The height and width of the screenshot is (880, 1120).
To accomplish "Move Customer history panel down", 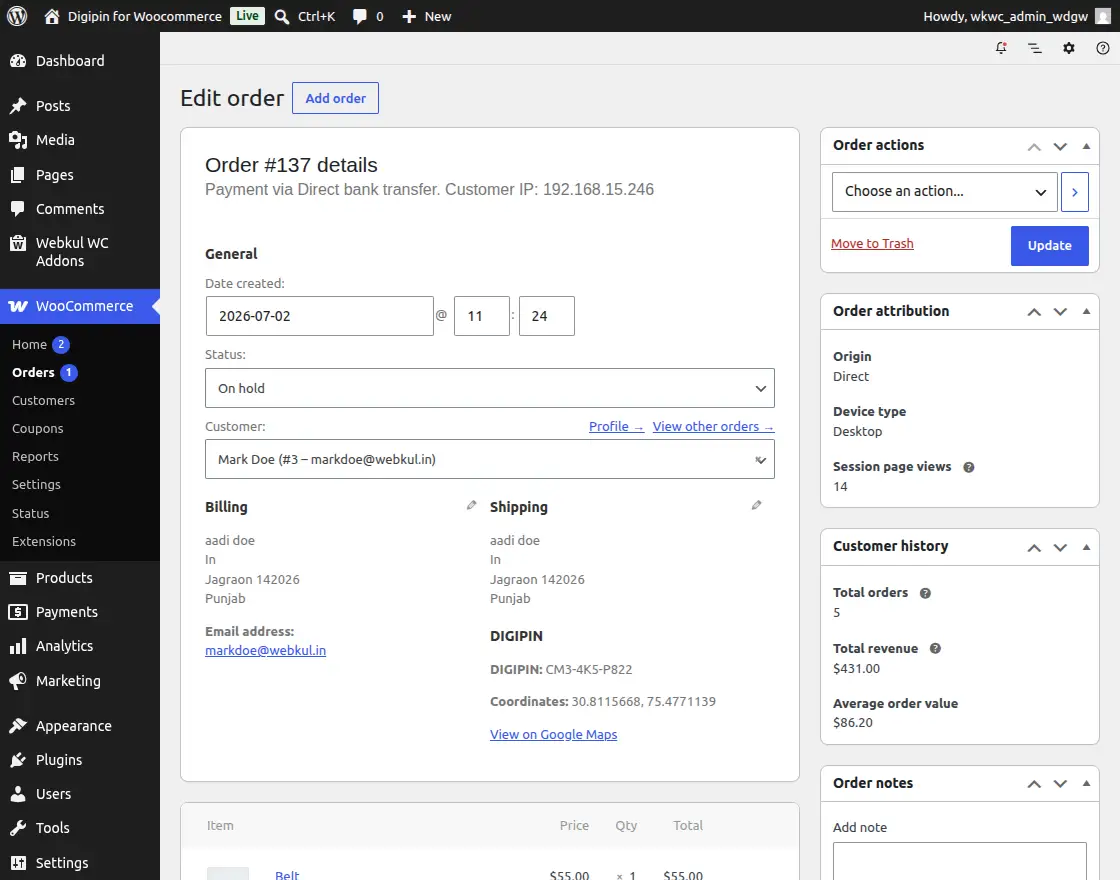I will point(1060,548).
